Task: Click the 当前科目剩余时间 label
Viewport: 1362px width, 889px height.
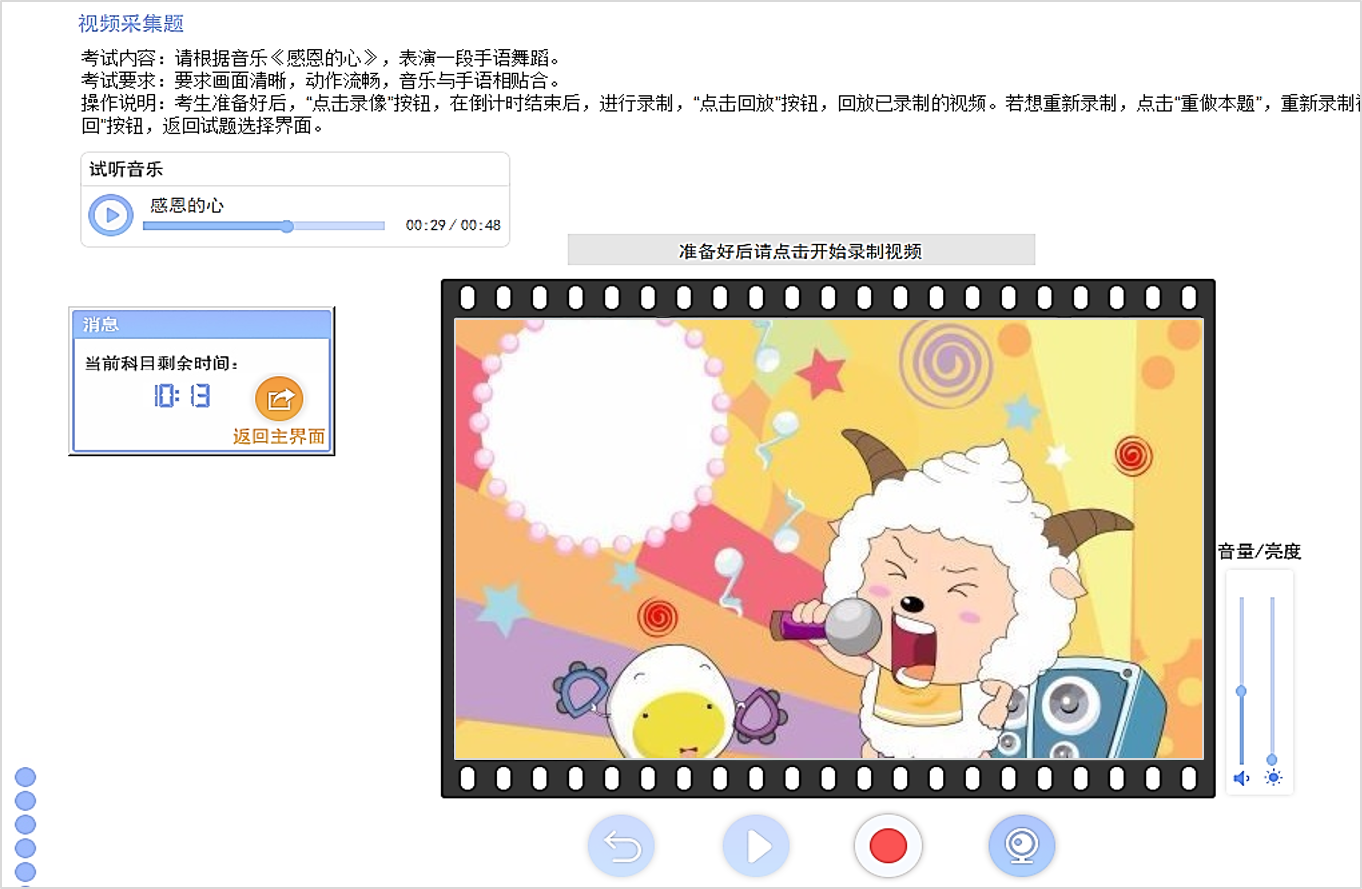Action: pos(162,363)
